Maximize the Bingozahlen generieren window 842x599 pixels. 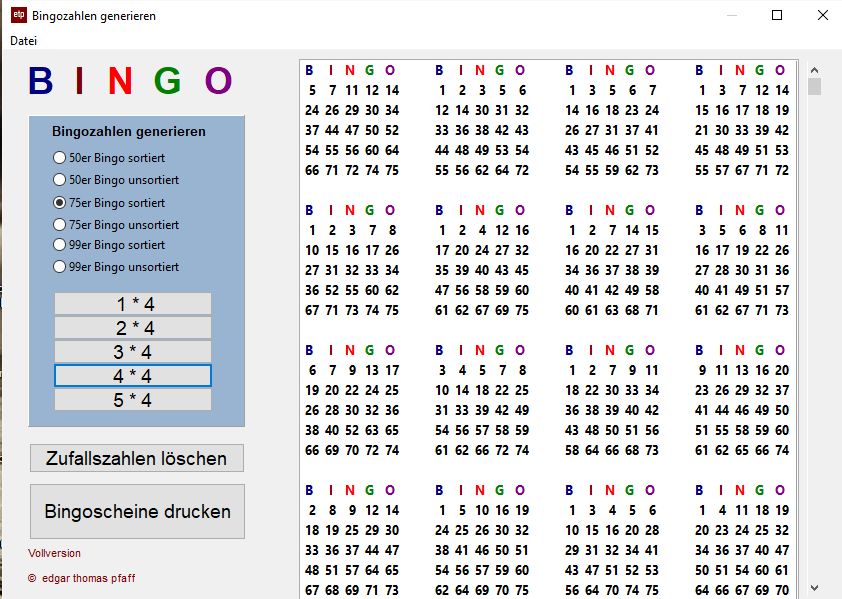(x=777, y=15)
